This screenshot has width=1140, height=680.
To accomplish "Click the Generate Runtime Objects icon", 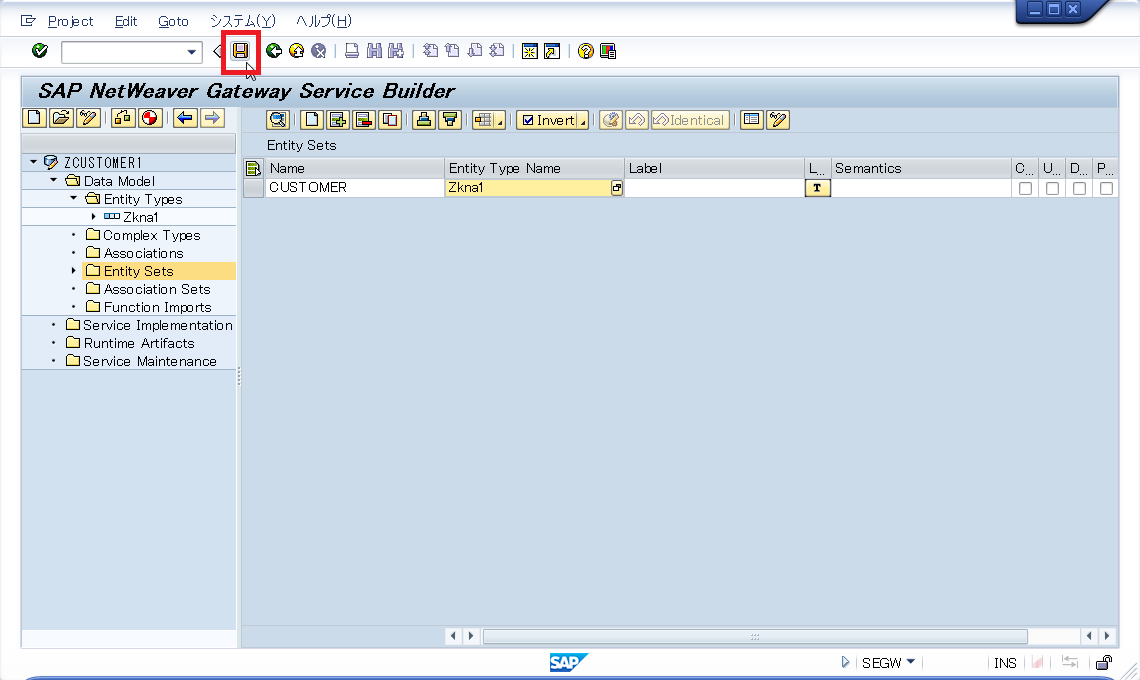I will coord(150,118).
